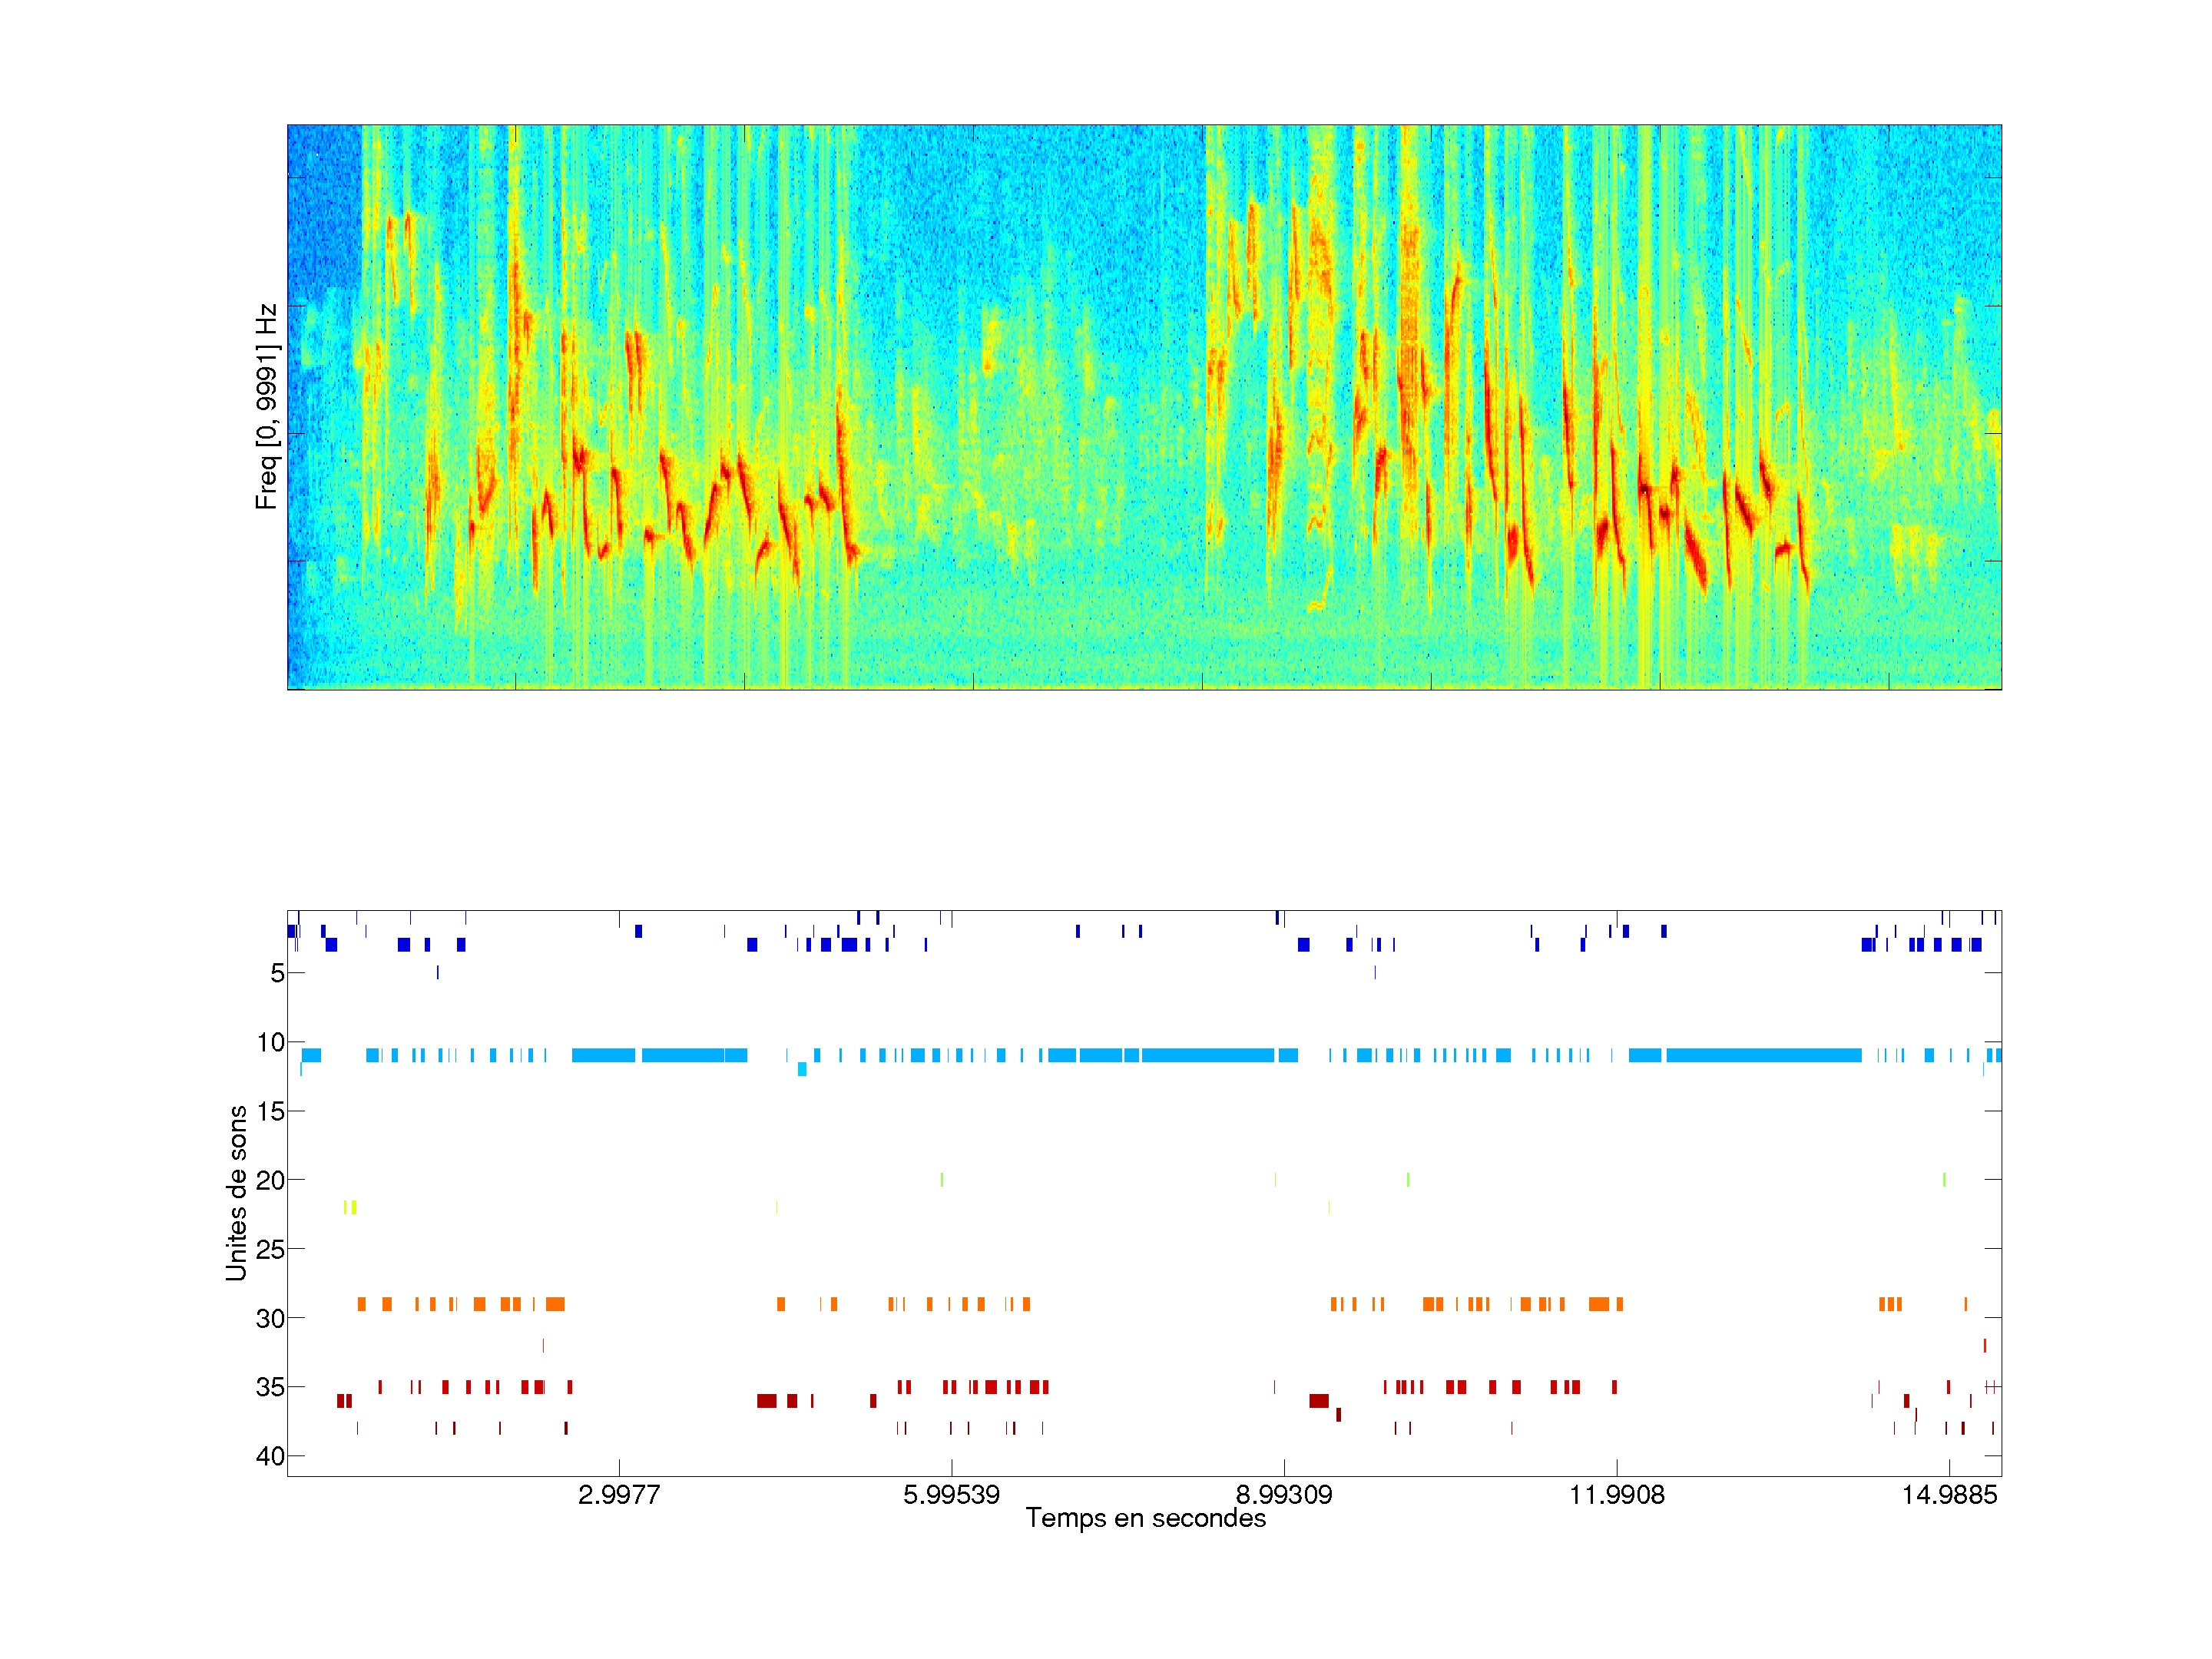
Task: Select the 14.9885 time tick label
Action: [x=1949, y=1495]
